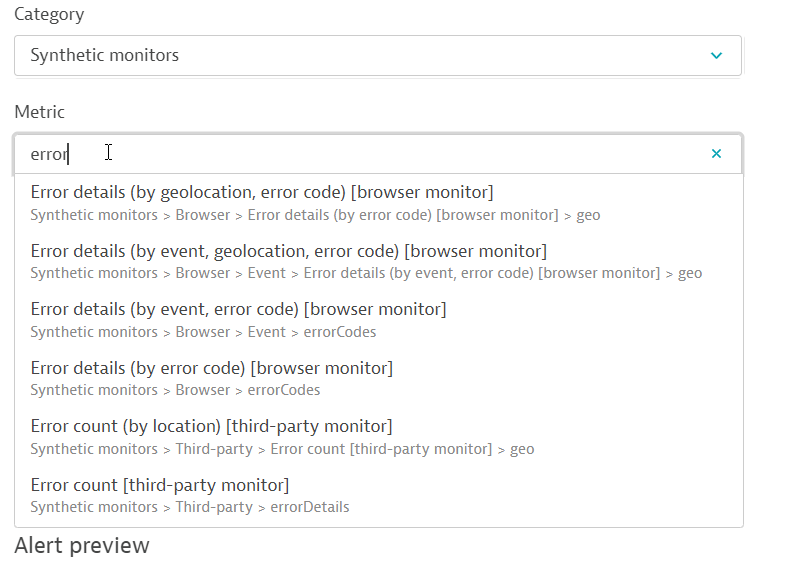Expand the Category dropdown chevron arrow
This screenshot has width=811, height=576.
coord(716,56)
